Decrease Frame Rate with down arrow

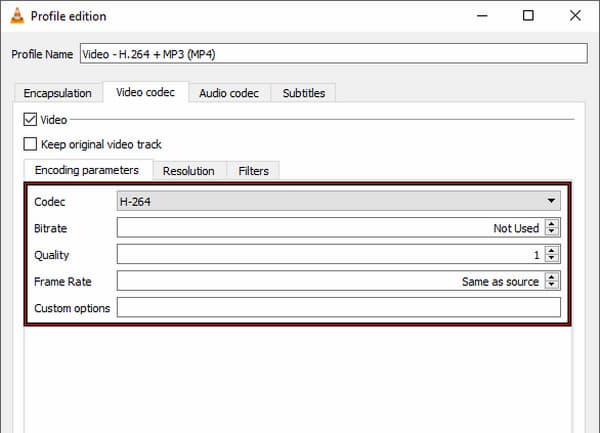(x=551, y=285)
